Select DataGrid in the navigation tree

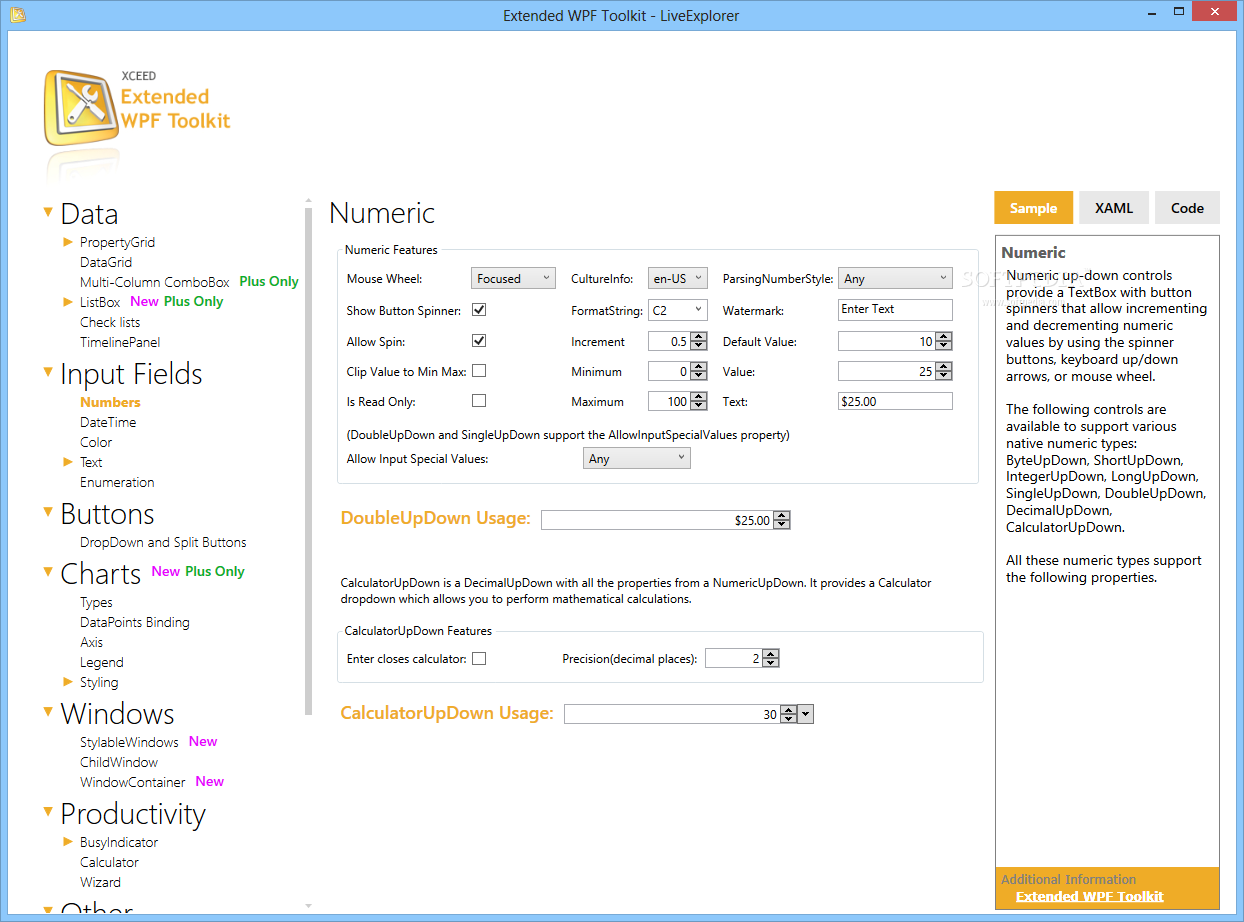click(106, 262)
